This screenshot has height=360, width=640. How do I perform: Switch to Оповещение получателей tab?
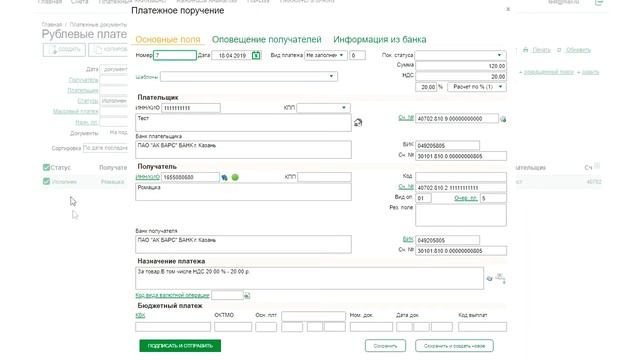point(267,40)
